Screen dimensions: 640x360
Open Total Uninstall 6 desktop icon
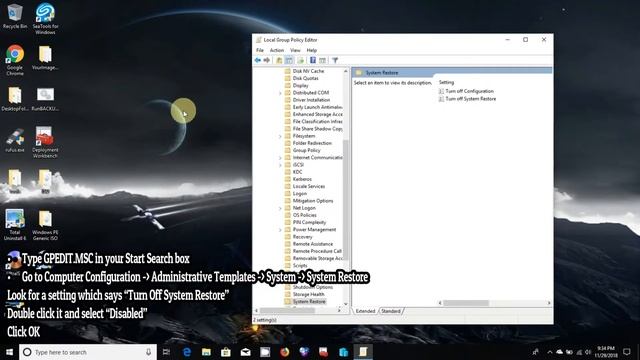[15, 224]
